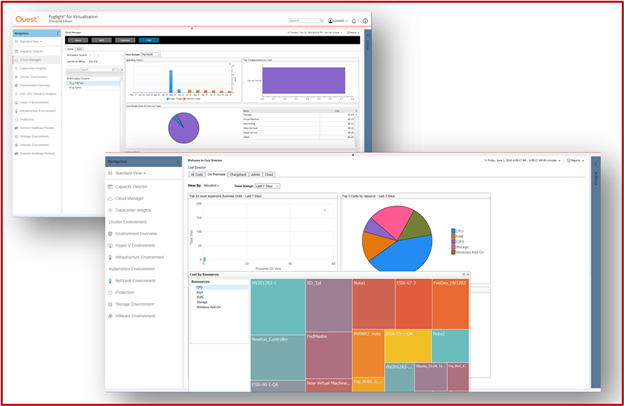Maximize the Cost by Resources popup
Screen dimensions: 624x406
pos(464,275)
